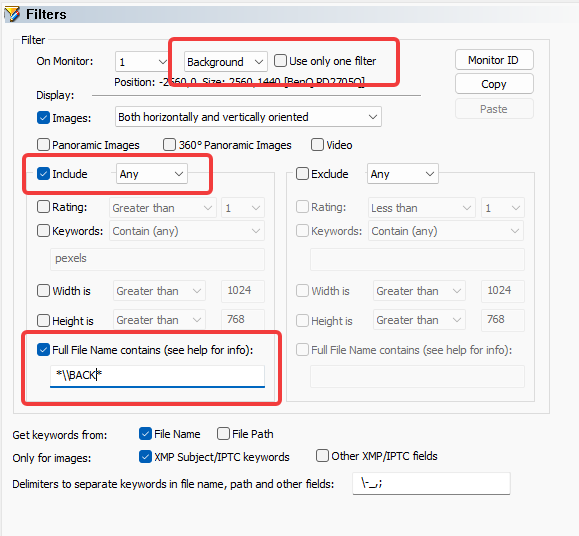Click the Monitor ID button

tap(494, 60)
